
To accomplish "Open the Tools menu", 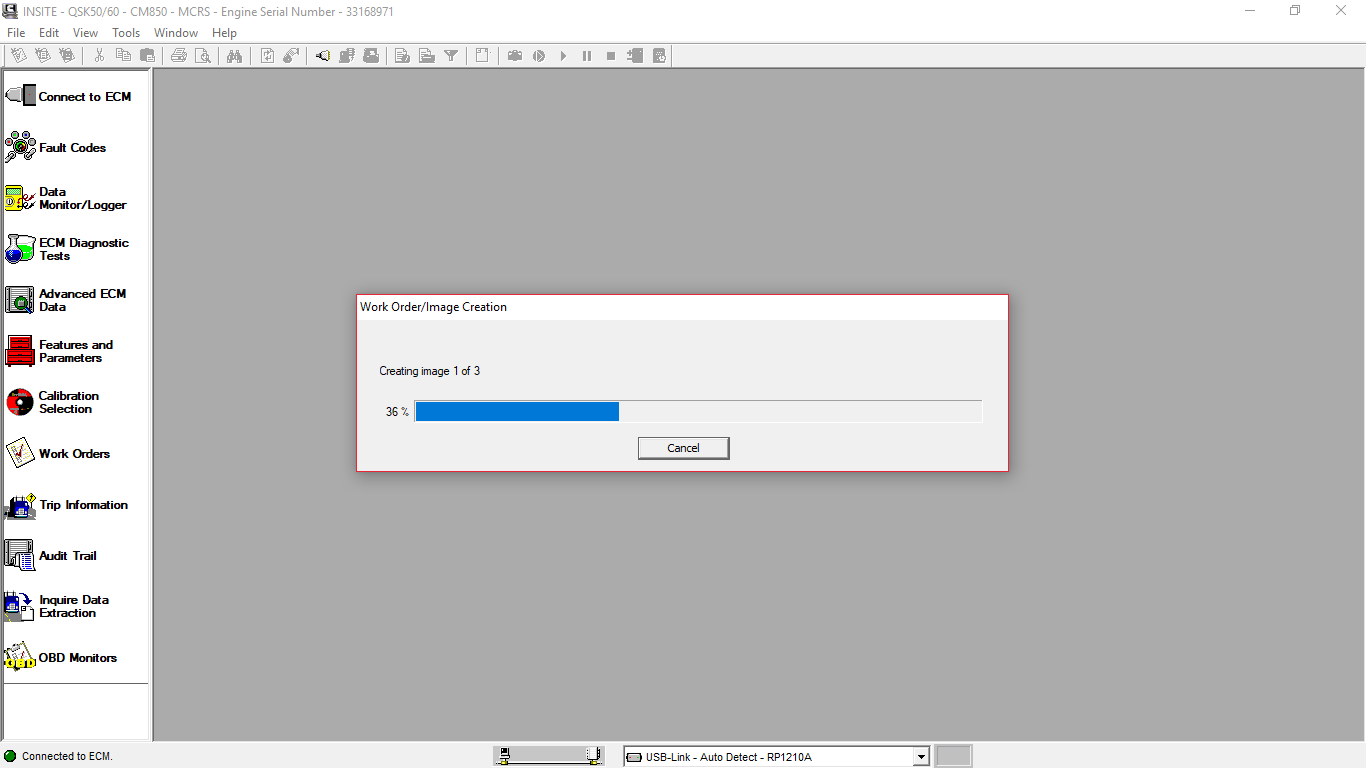I will point(126,33).
